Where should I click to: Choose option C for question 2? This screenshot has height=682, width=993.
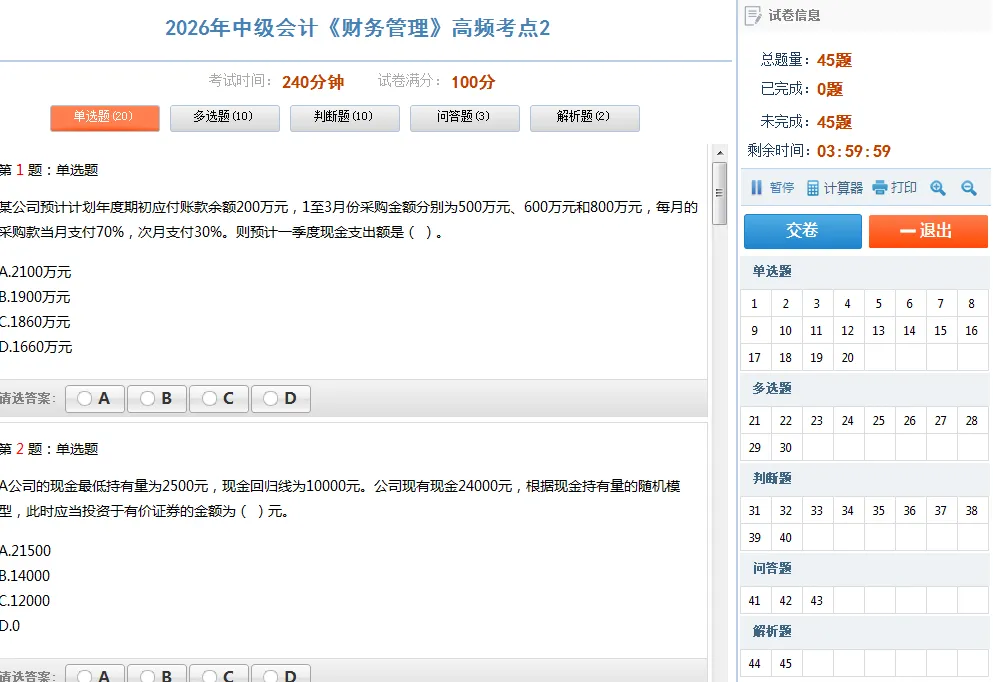219,675
